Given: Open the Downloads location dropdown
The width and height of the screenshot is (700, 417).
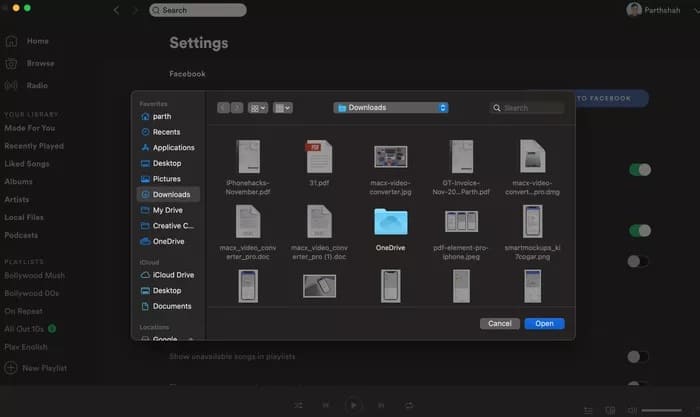Looking at the screenshot, I should coord(391,108).
